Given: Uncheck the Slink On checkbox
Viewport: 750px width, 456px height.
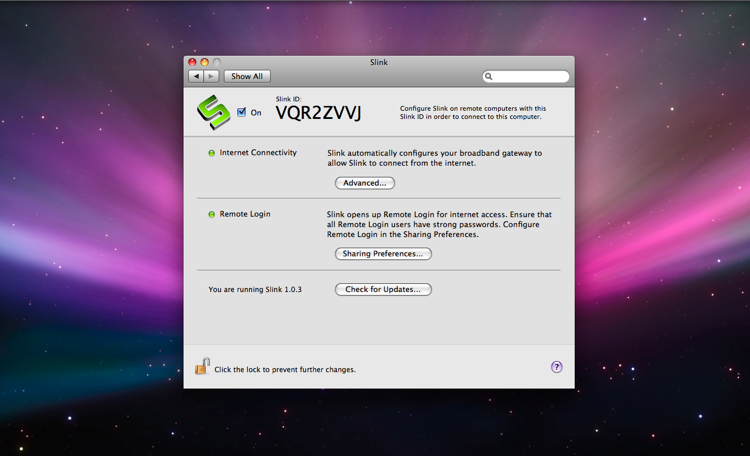Looking at the screenshot, I should (x=242, y=112).
